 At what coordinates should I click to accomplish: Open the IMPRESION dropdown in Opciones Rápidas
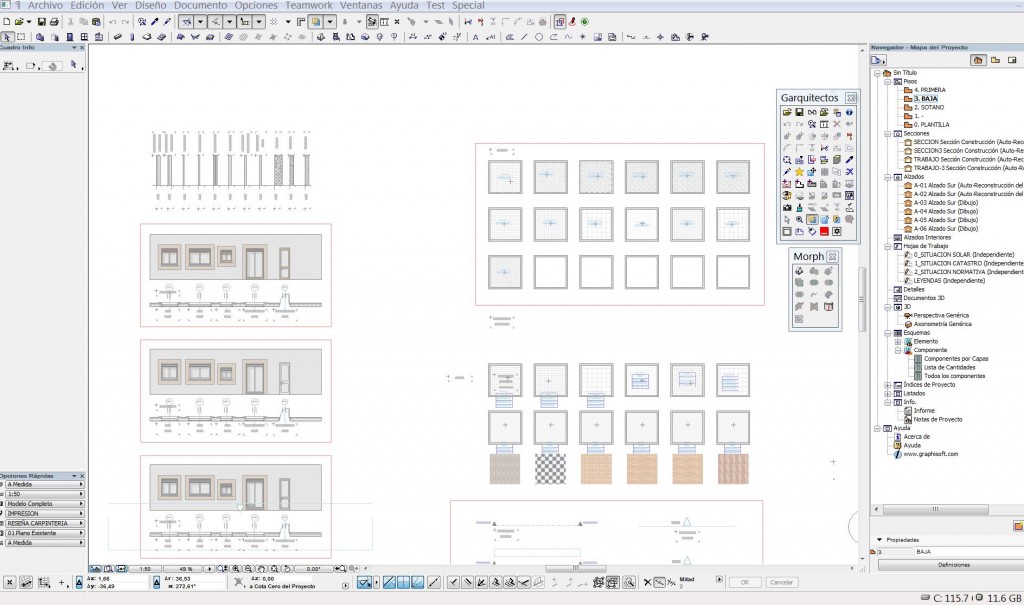click(80, 512)
